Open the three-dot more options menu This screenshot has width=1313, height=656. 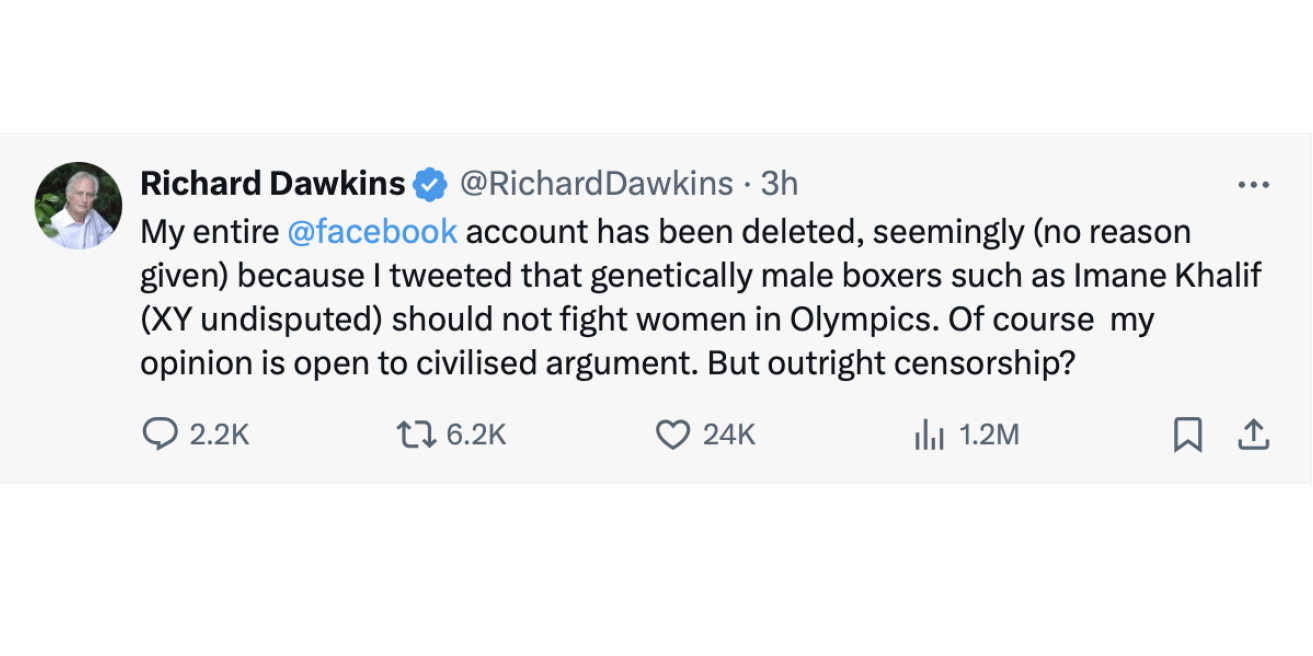(x=1253, y=185)
